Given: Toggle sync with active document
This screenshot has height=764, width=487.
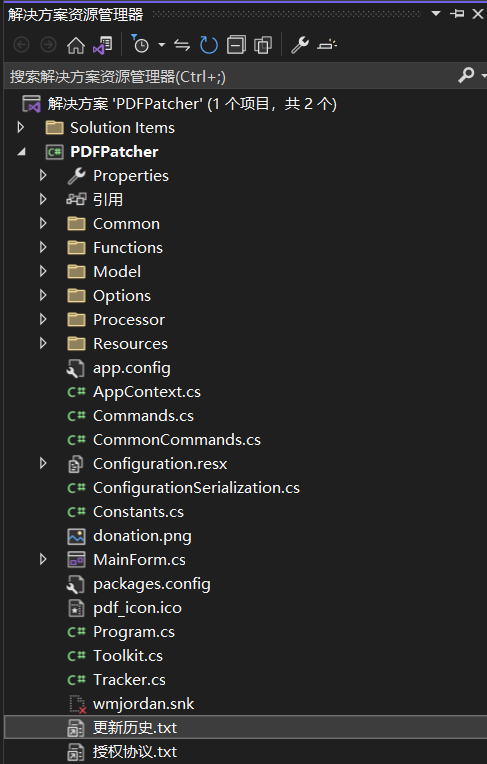Looking at the screenshot, I should 182,45.
